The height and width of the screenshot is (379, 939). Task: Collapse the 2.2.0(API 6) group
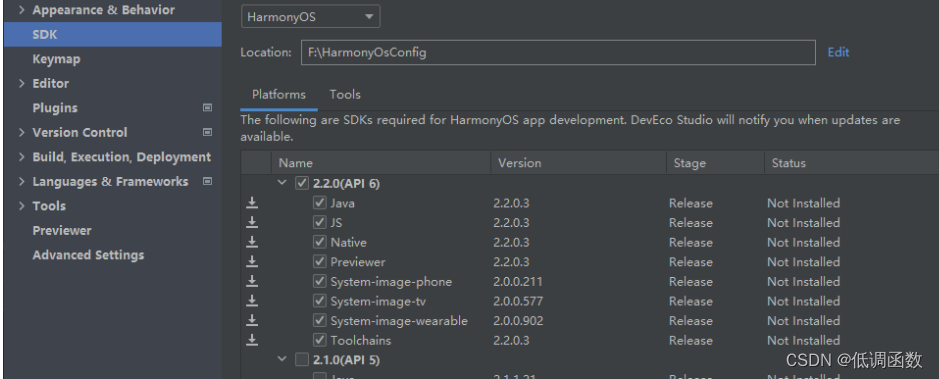[x=283, y=183]
